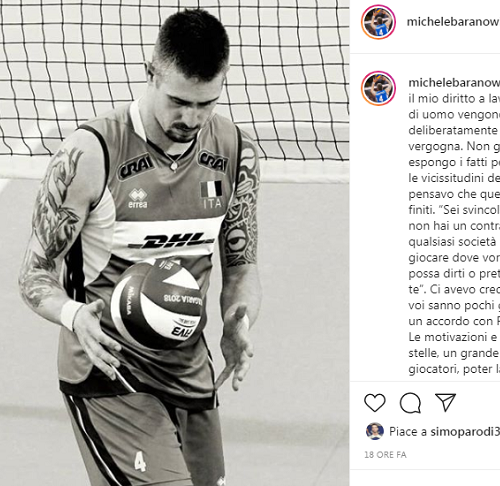Open the 'Piace a' likes text

[408, 432]
